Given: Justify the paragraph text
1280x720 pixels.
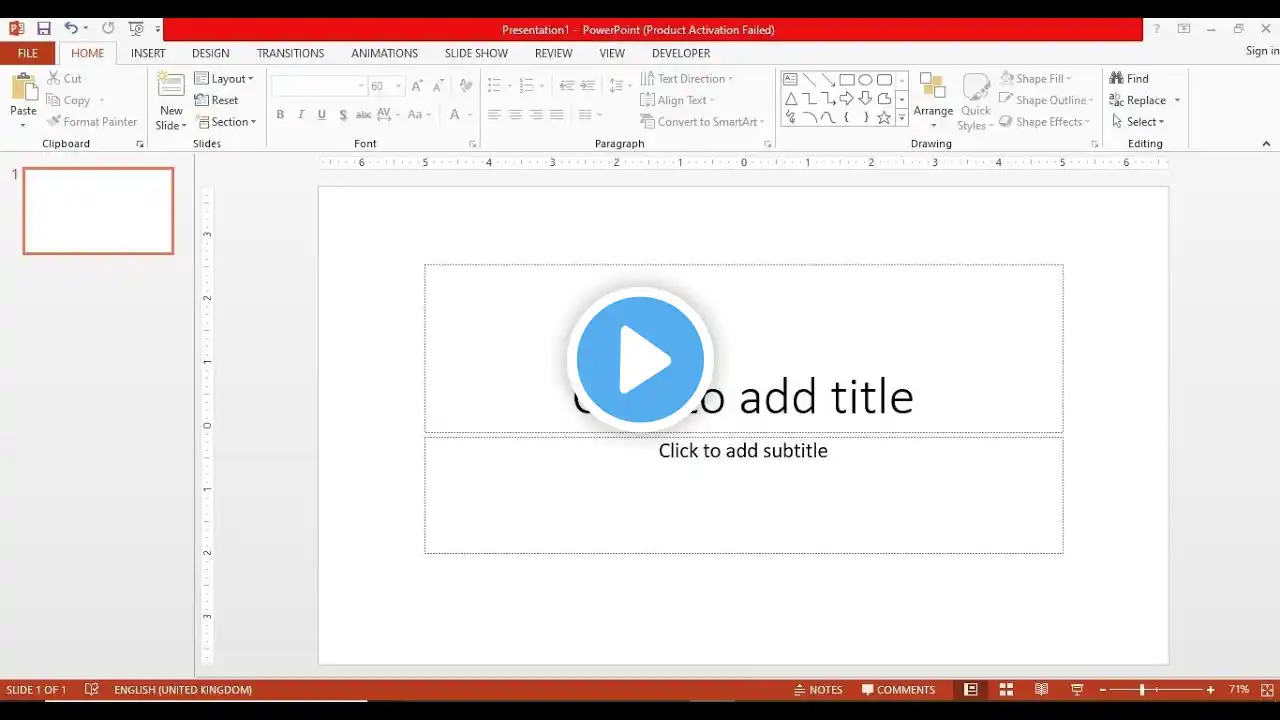Looking at the screenshot, I should (x=557, y=115).
